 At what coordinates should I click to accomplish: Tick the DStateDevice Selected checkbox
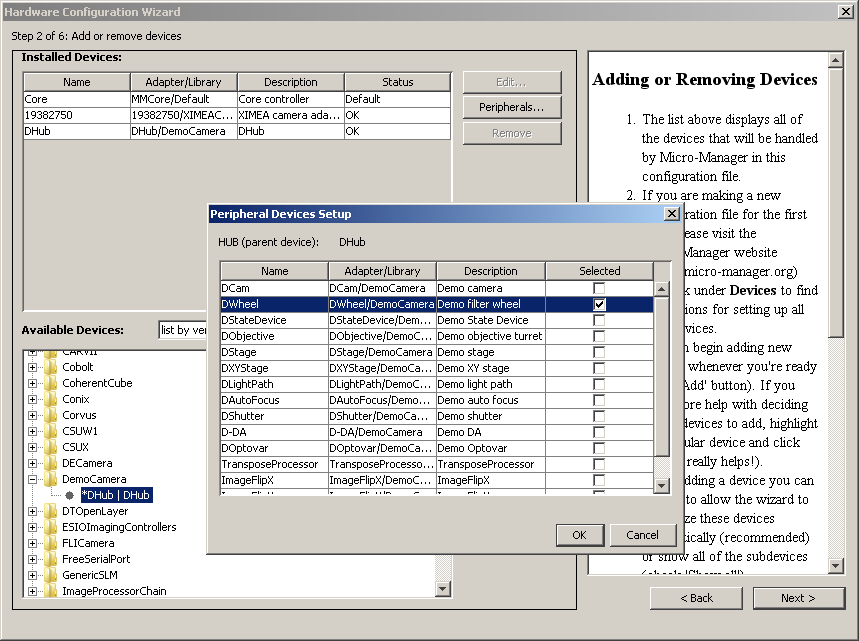click(599, 320)
